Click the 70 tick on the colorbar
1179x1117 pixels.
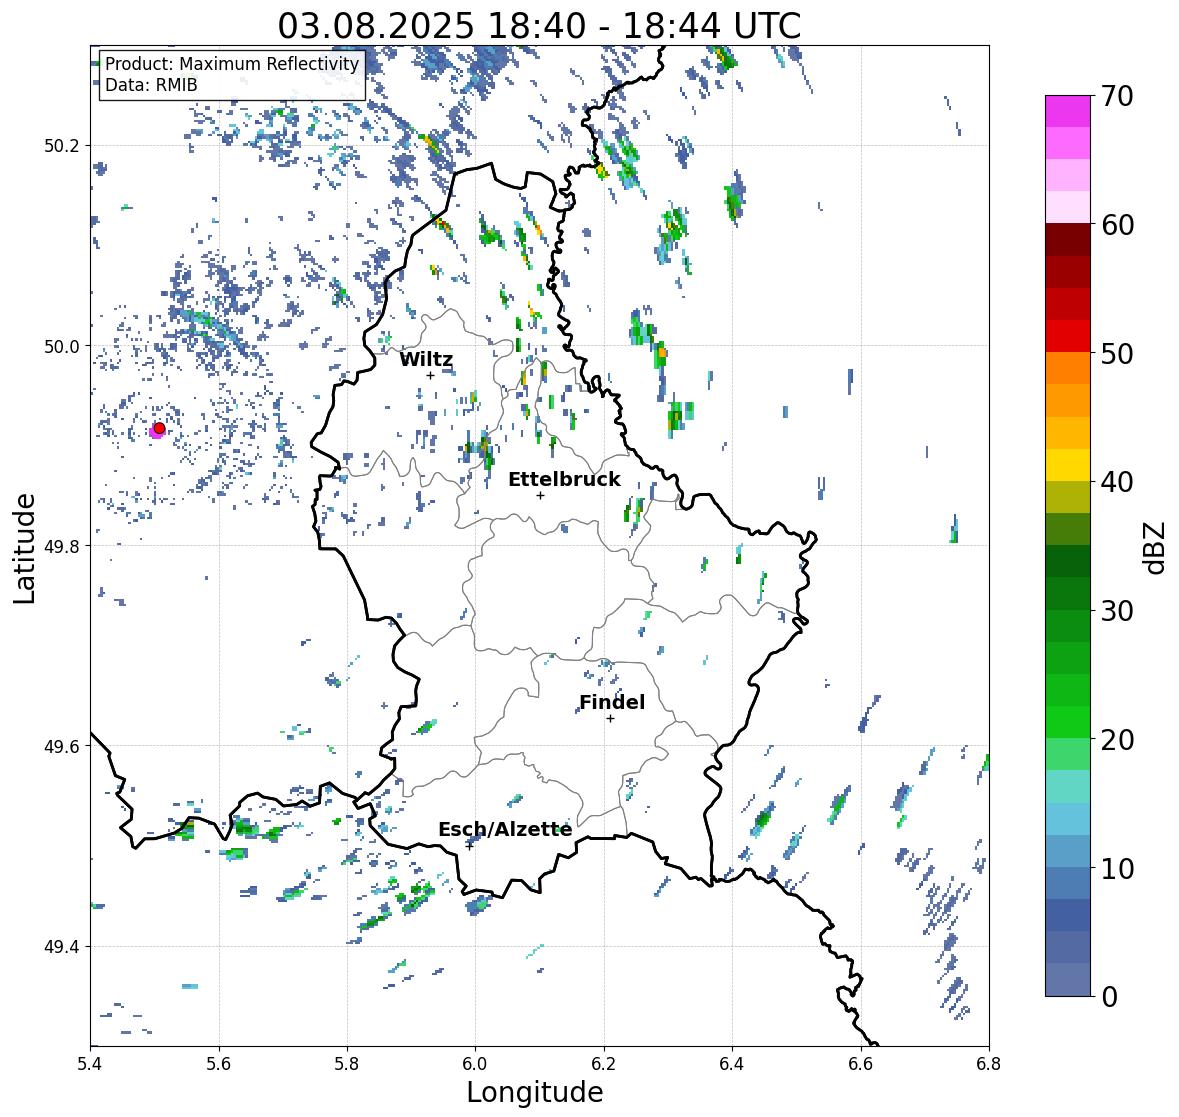coord(1117,96)
